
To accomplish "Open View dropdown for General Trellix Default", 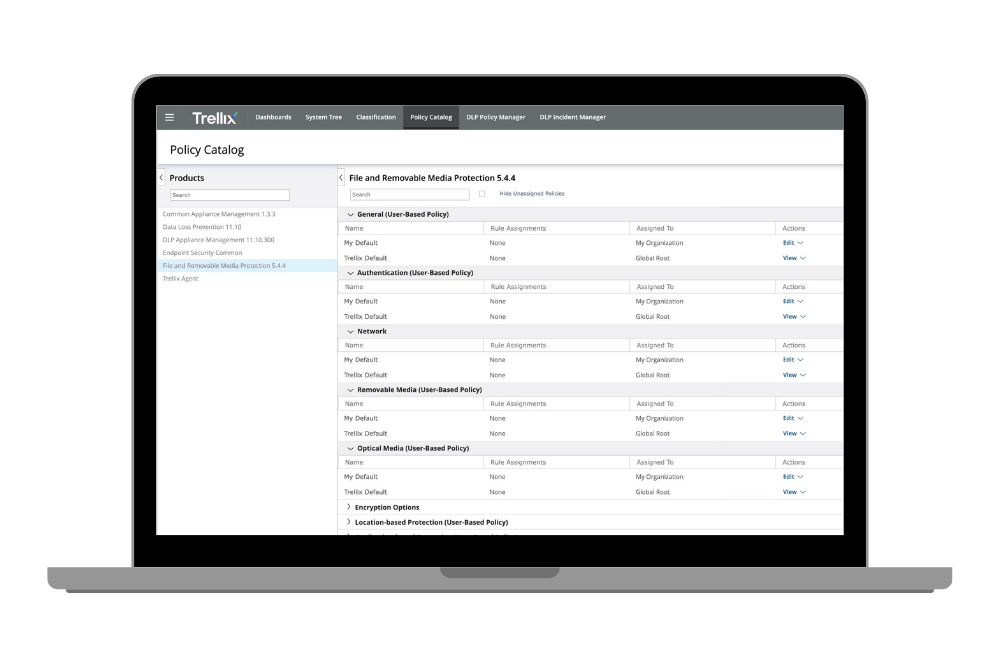I will [794, 258].
